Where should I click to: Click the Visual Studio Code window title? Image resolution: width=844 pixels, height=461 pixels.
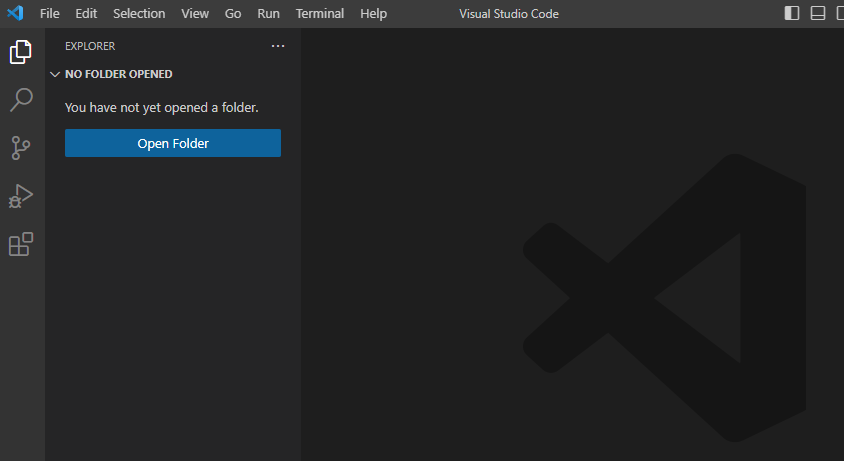click(509, 13)
